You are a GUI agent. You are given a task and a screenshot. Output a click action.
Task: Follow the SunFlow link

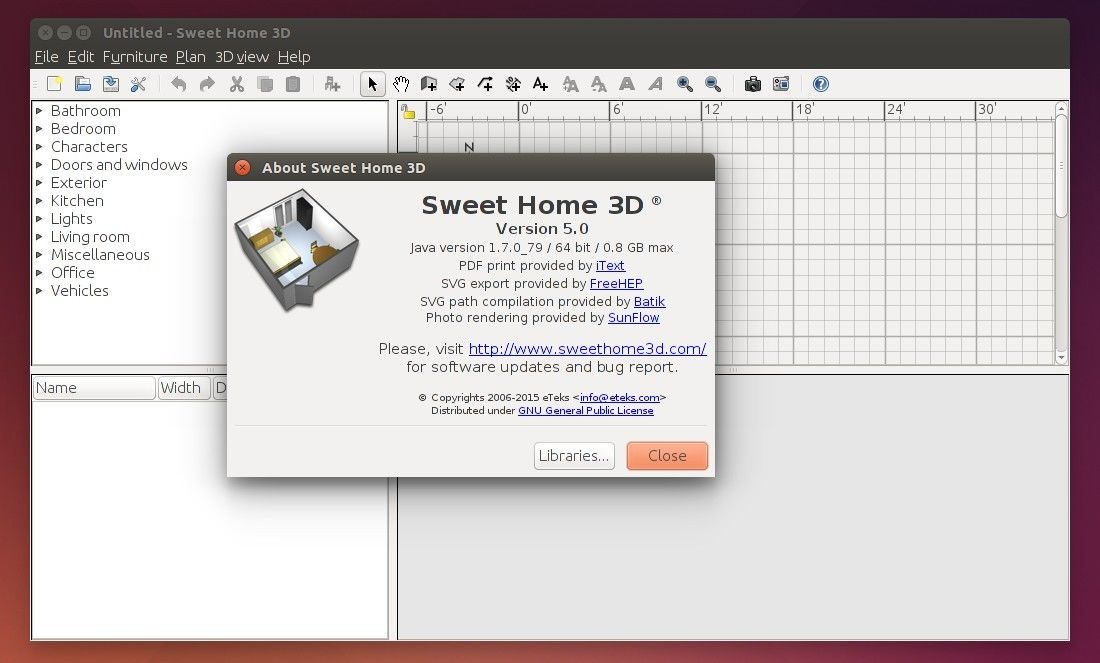click(x=633, y=318)
